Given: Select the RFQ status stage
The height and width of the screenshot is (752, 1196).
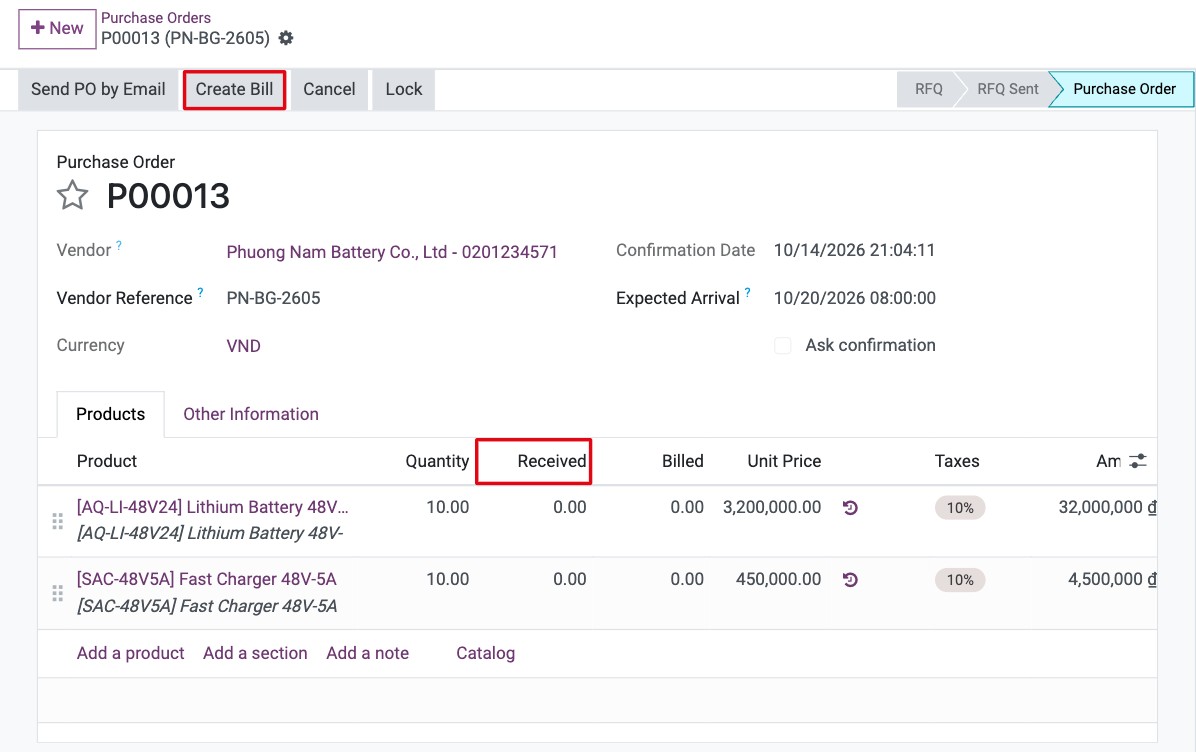Looking at the screenshot, I should click(x=928, y=89).
